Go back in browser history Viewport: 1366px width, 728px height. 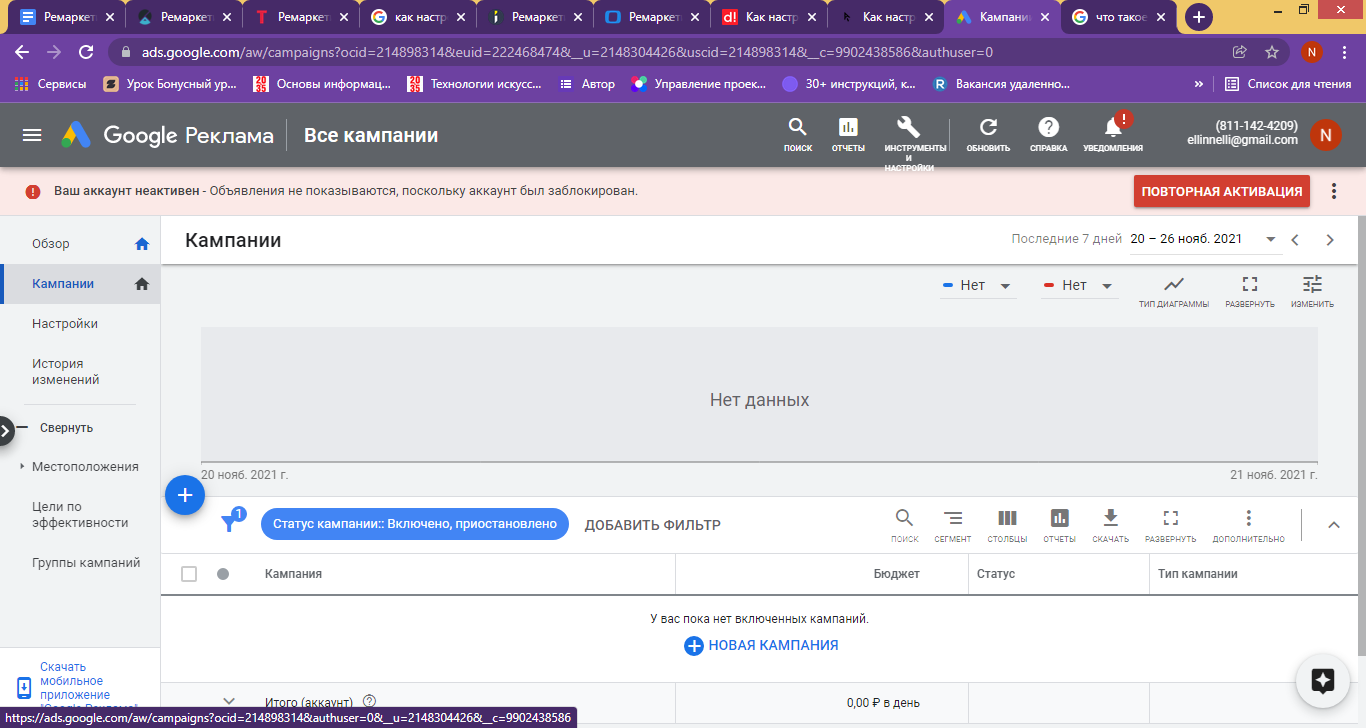tap(22, 52)
